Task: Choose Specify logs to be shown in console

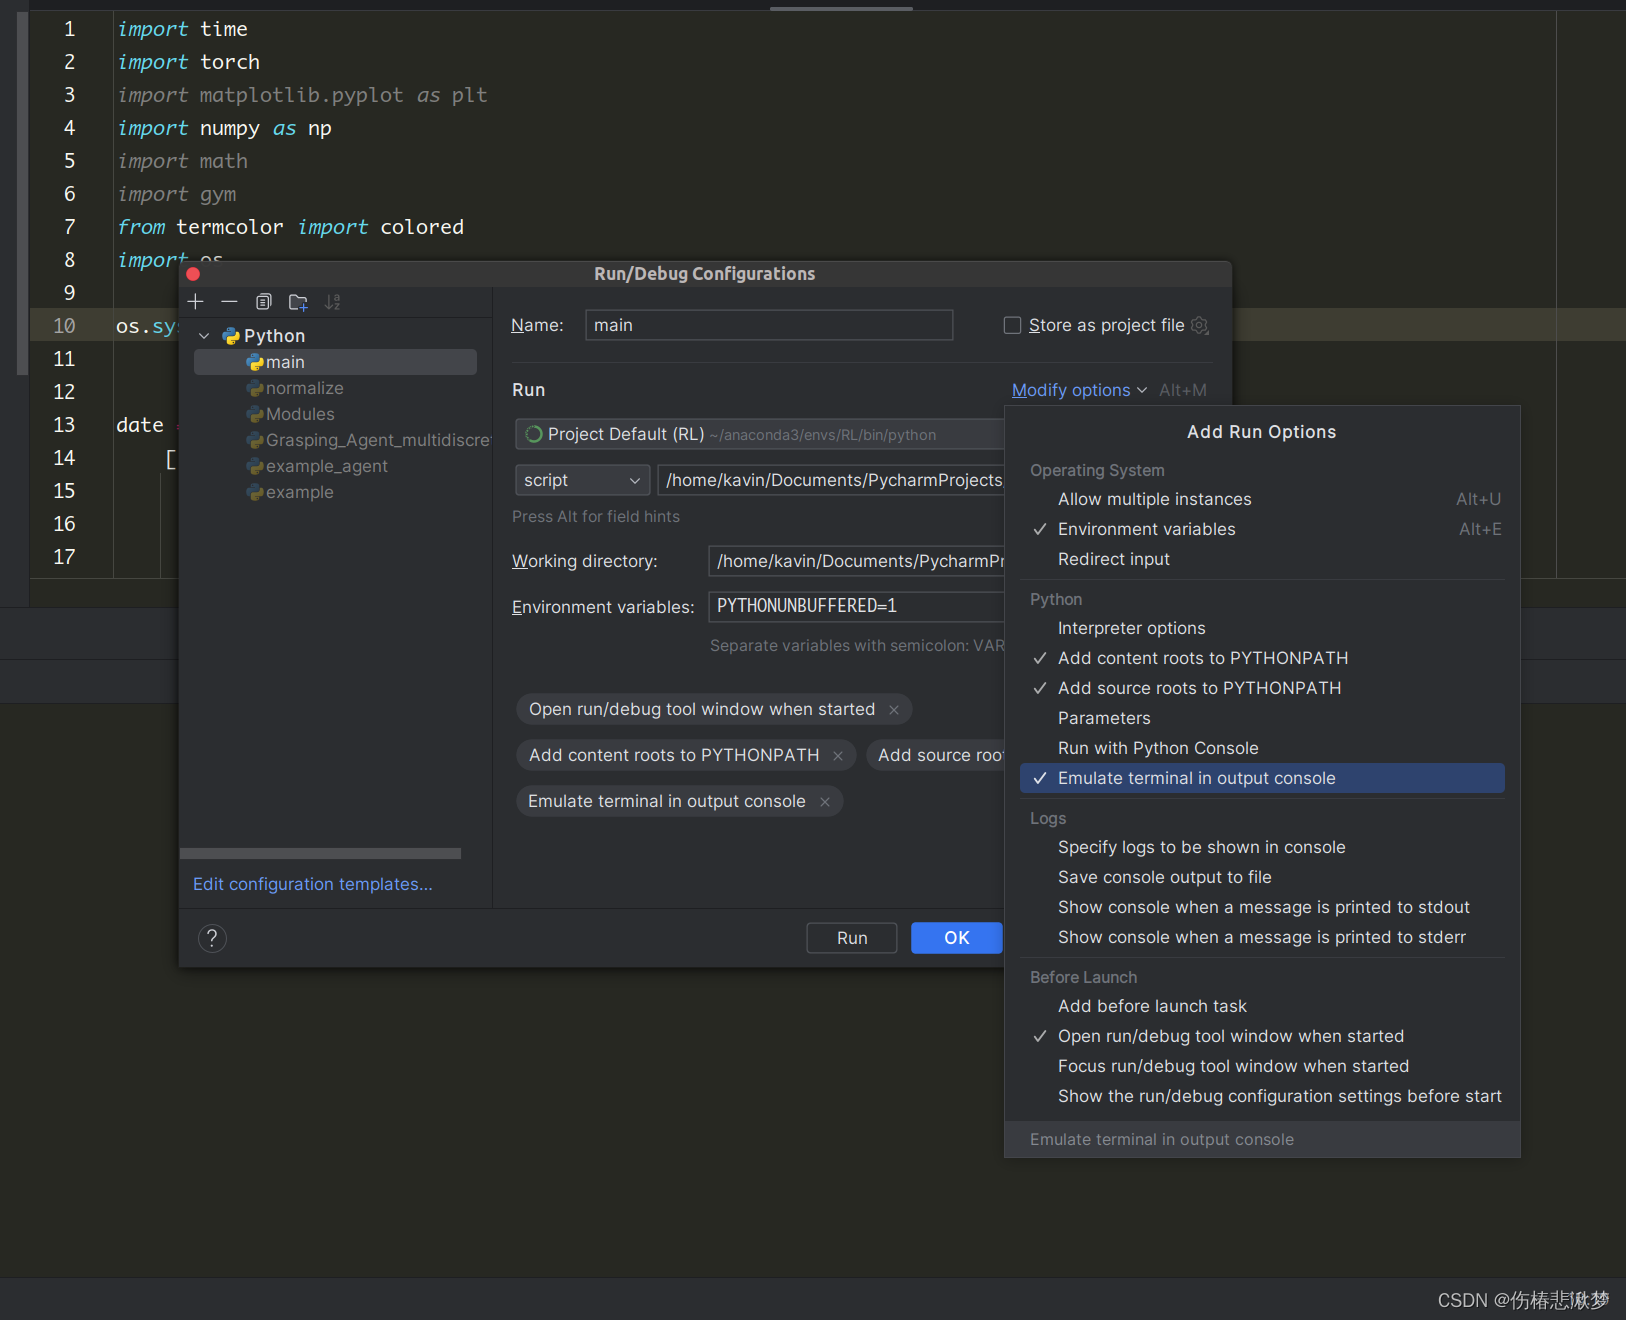Action: point(1200,847)
